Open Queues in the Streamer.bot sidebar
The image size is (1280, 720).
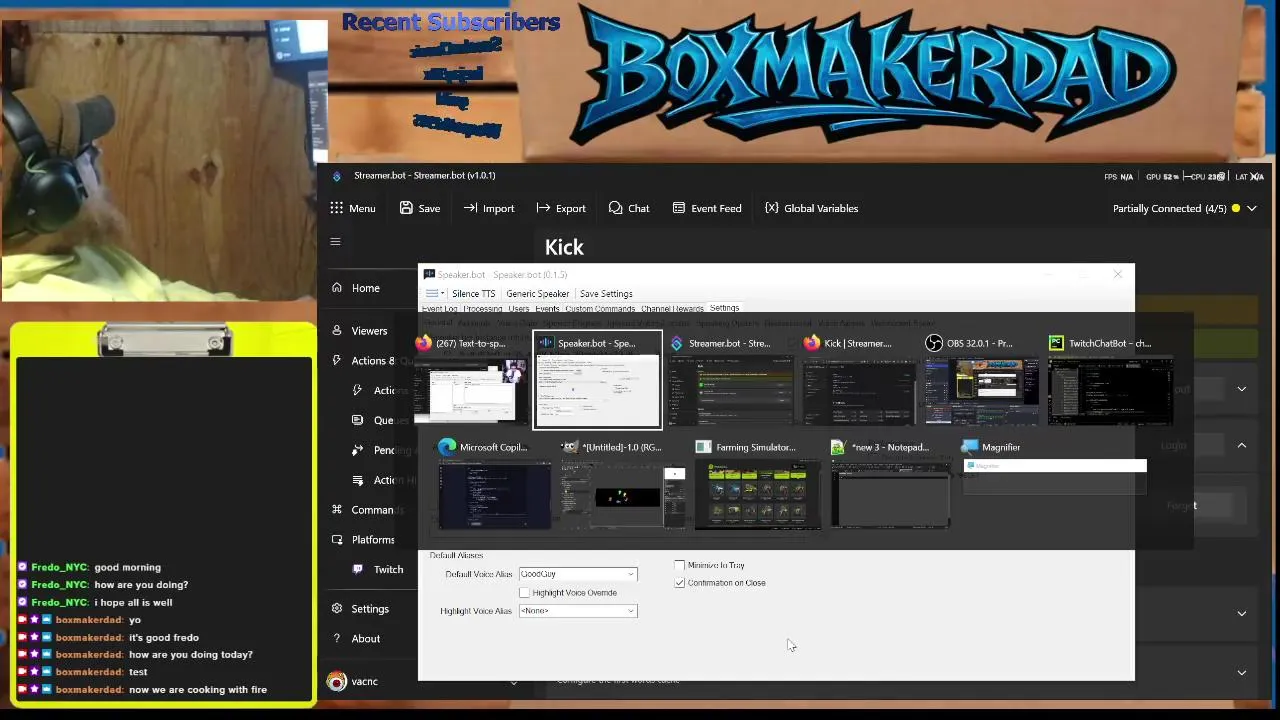click(x=383, y=420)
